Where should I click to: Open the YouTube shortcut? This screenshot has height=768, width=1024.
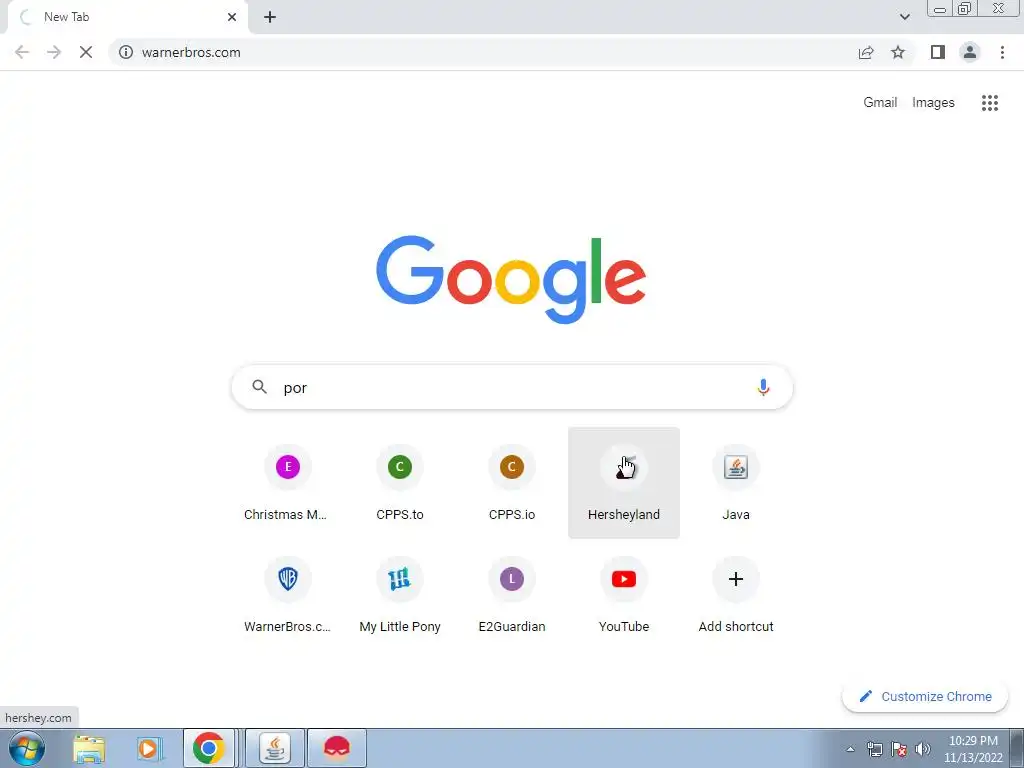coord(624,595)
